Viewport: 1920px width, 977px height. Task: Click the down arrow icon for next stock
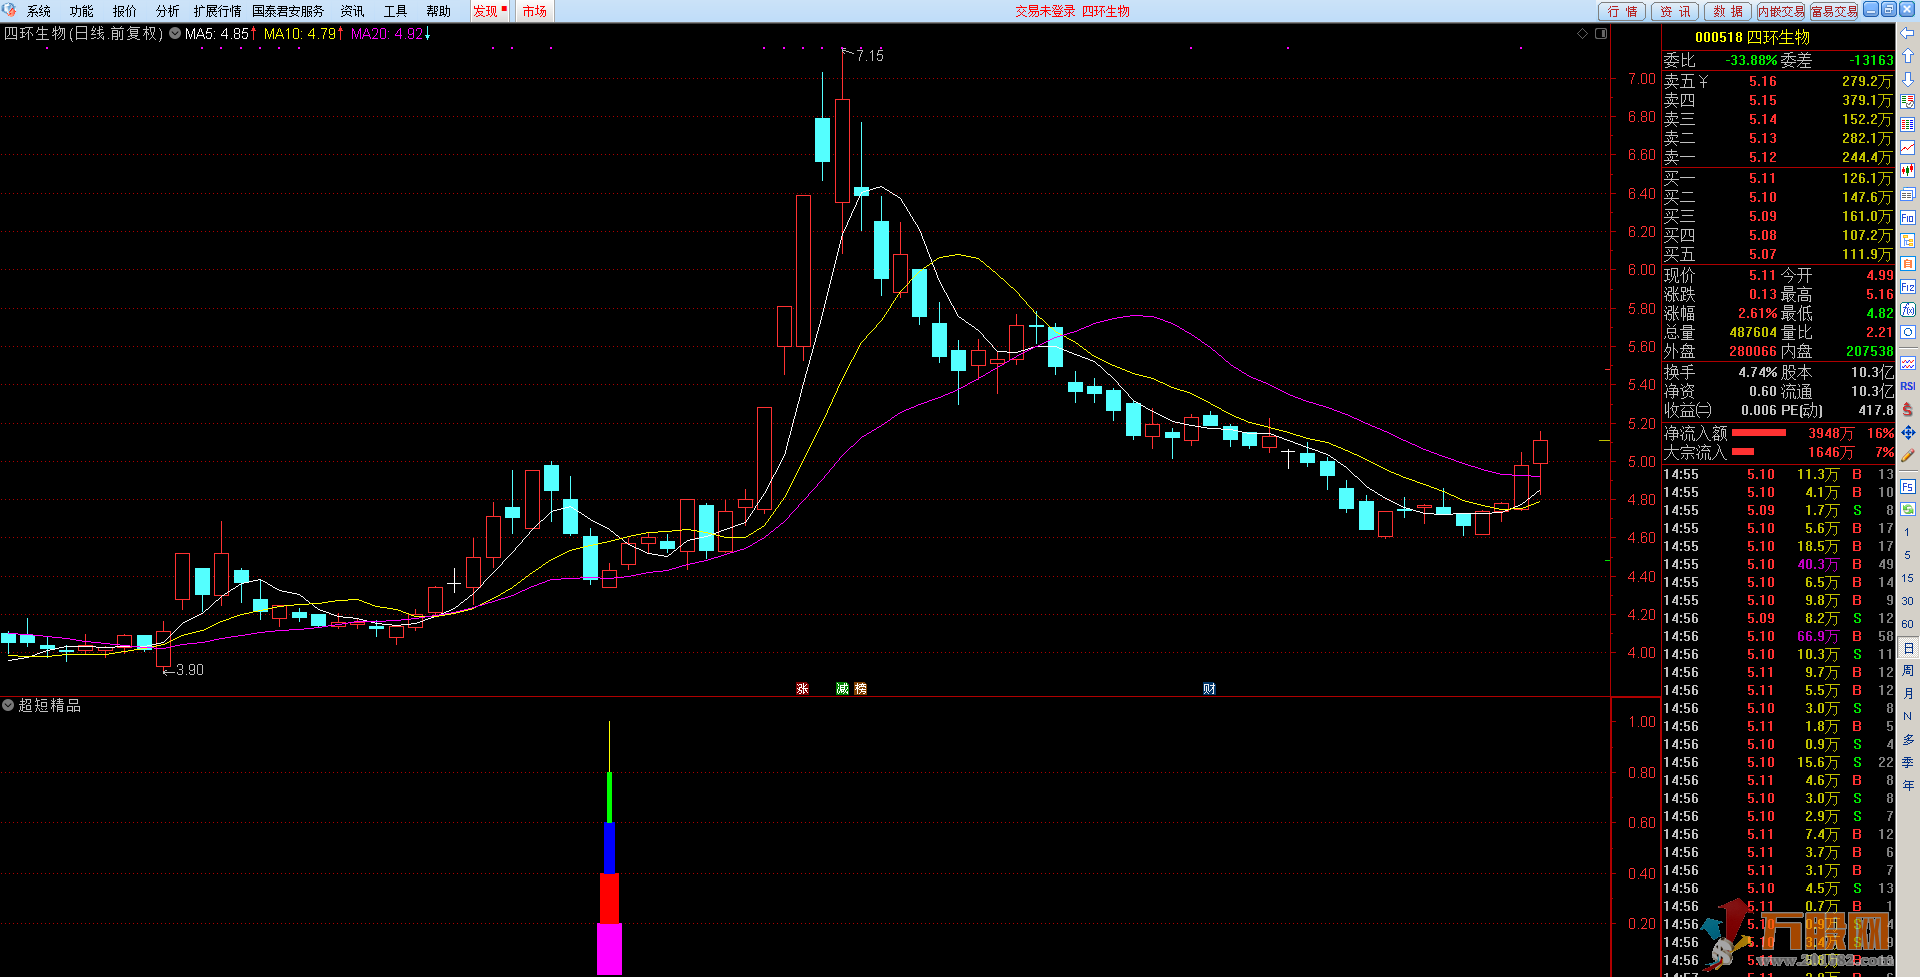[x=1908, y=79]
